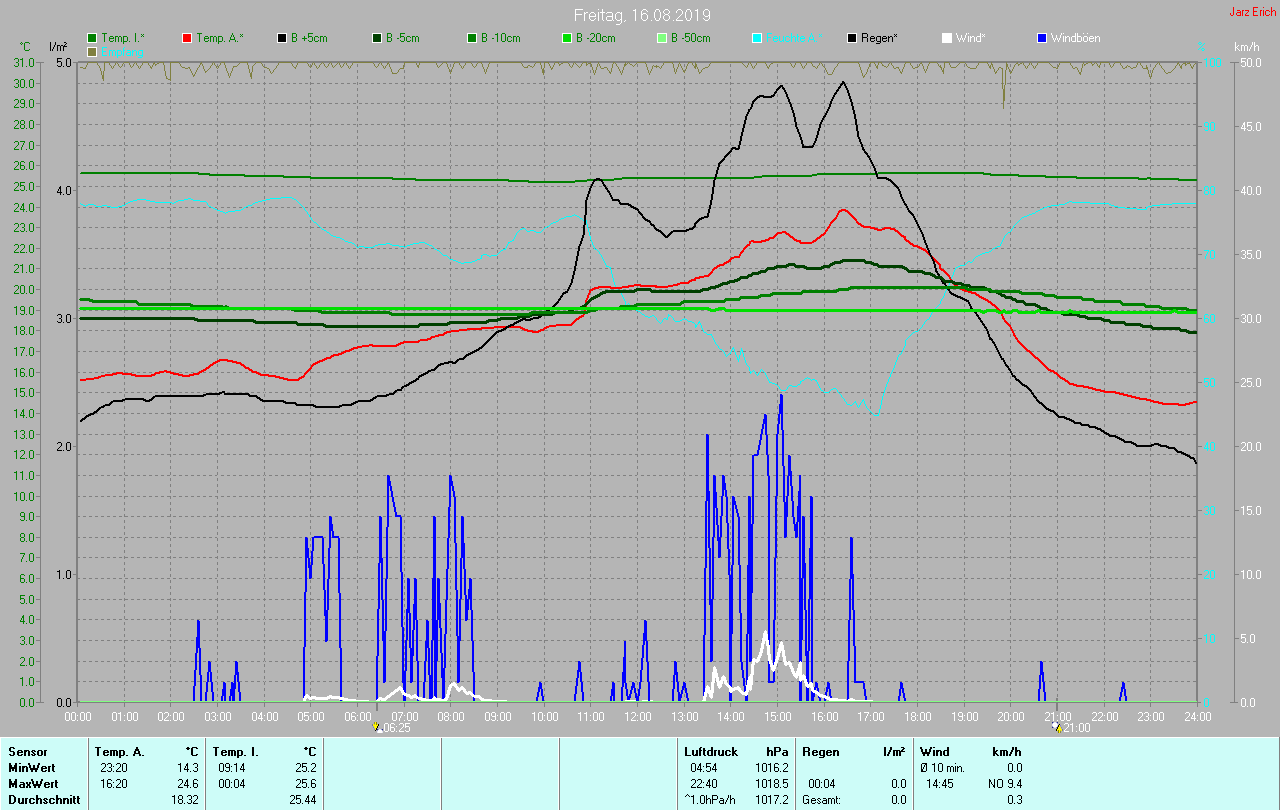Screen dimensions: 1280x810
Task: Click the olive swatch in the second legend row
Action: click(x=93, y=51)
